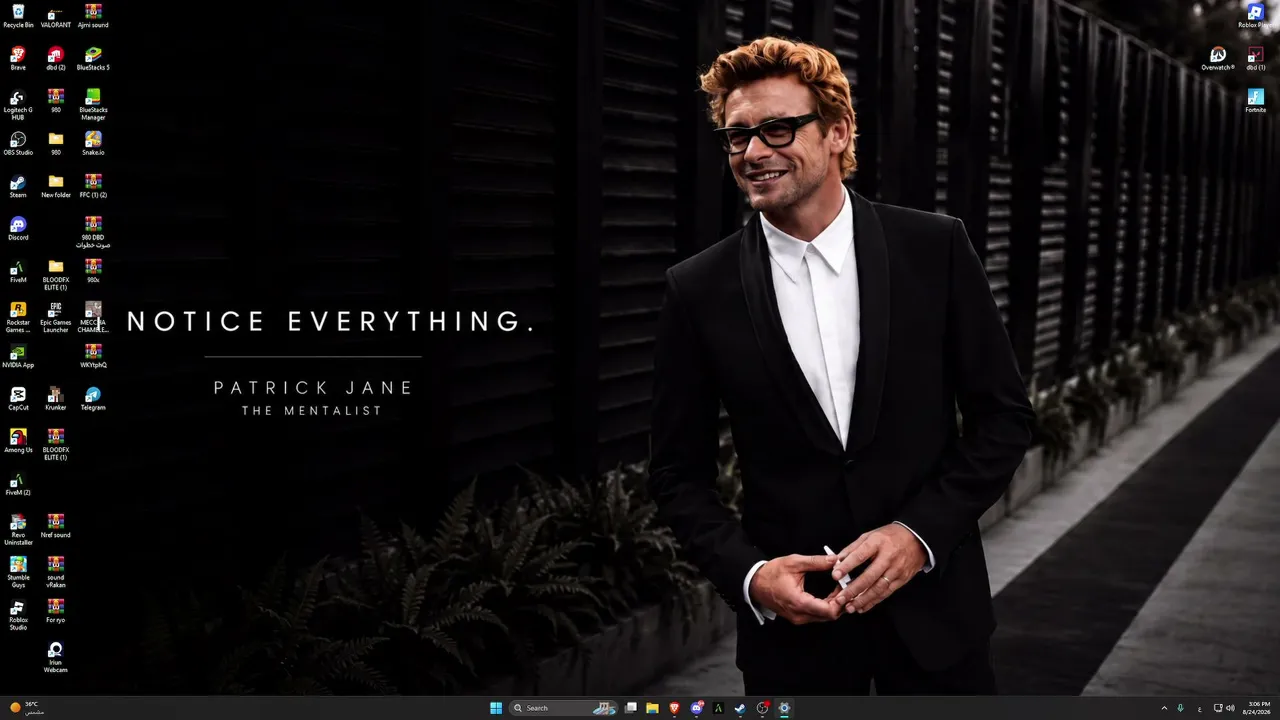
Task: Switch to Brave in the taskbar
Action: (x=675, y=708)
